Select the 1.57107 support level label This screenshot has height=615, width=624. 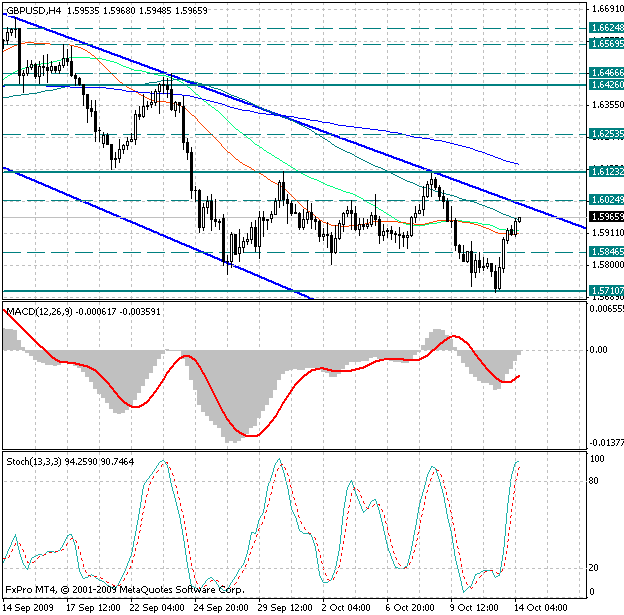pos(605,291)
